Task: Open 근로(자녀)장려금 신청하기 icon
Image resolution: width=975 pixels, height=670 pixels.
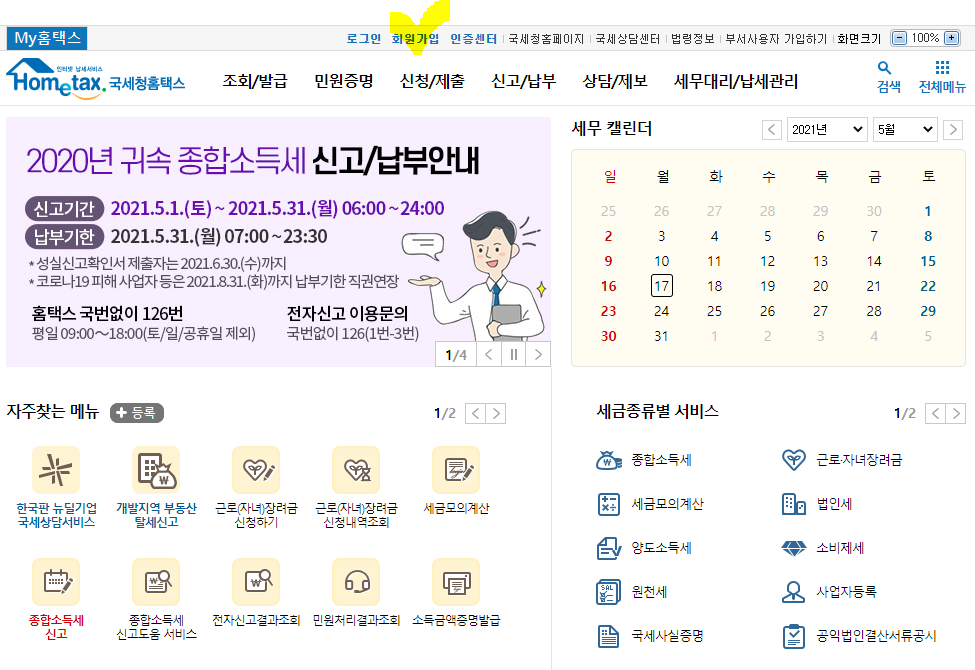Action: [x=256, y=470]
